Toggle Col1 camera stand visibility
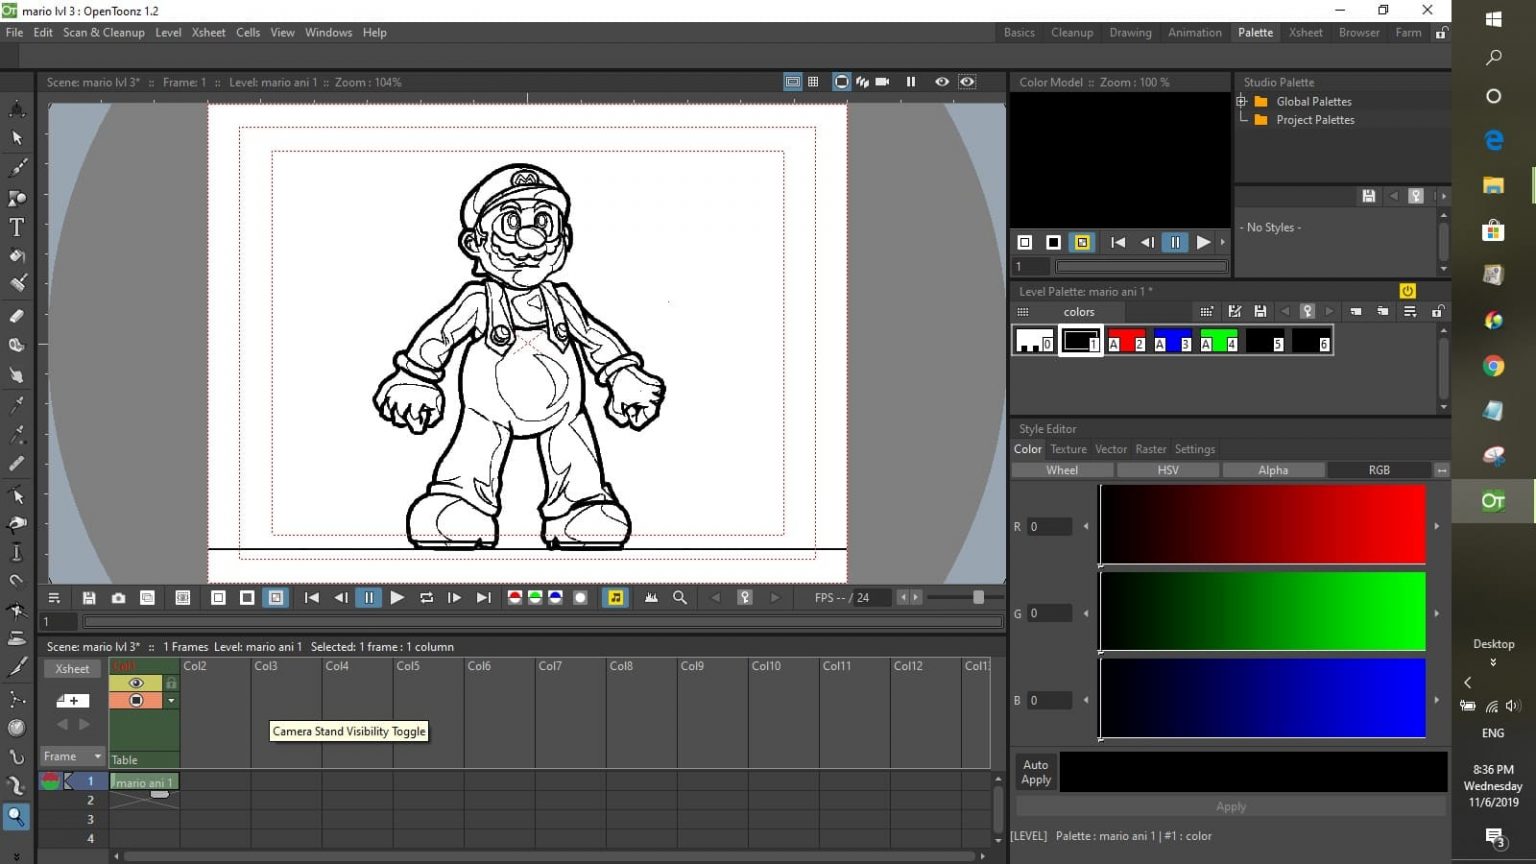This screenshot has height=864, width=1536. click(x=136, y=700)
